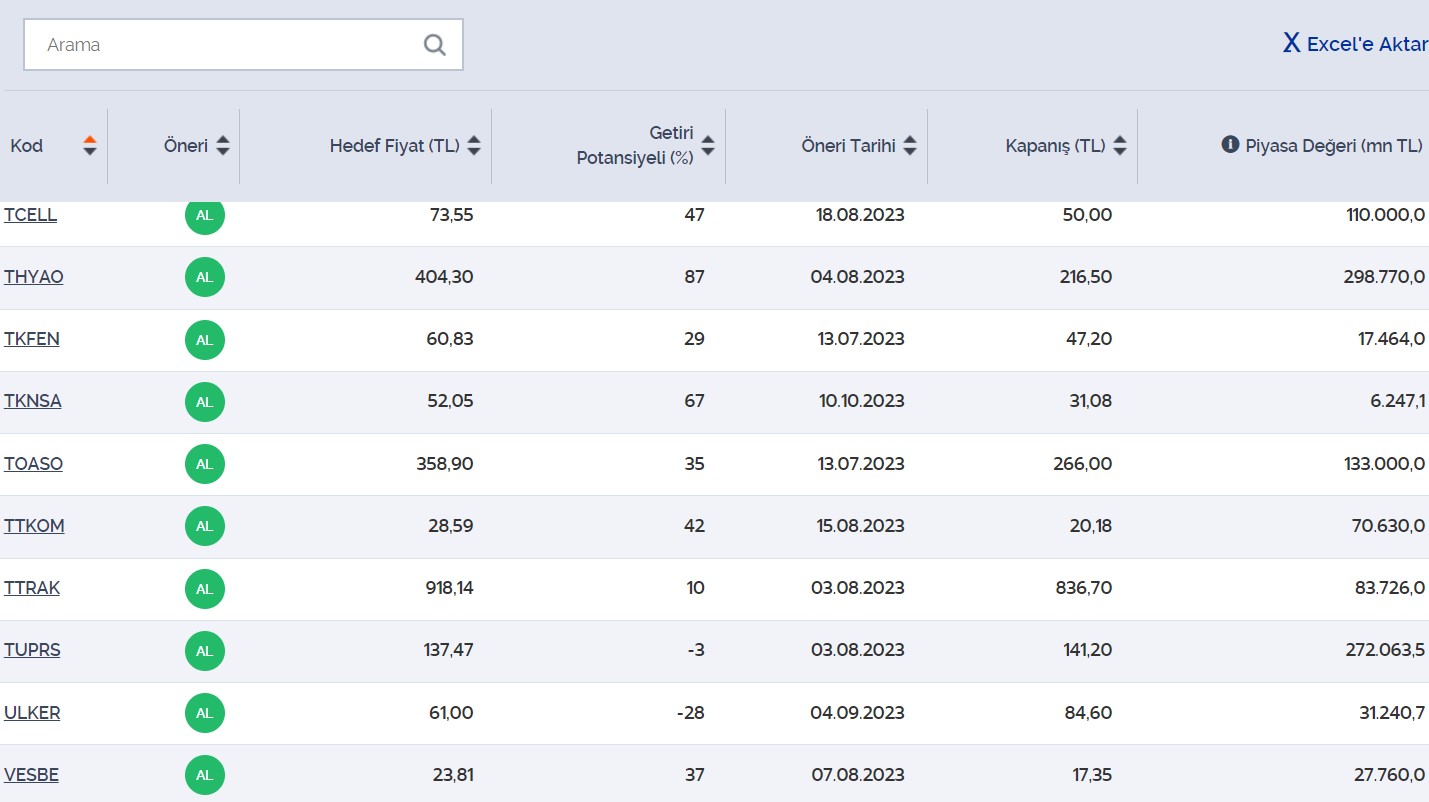Click the AL badge for ULKER
This screenshot has height=802, width=1429.
point(205,713)
